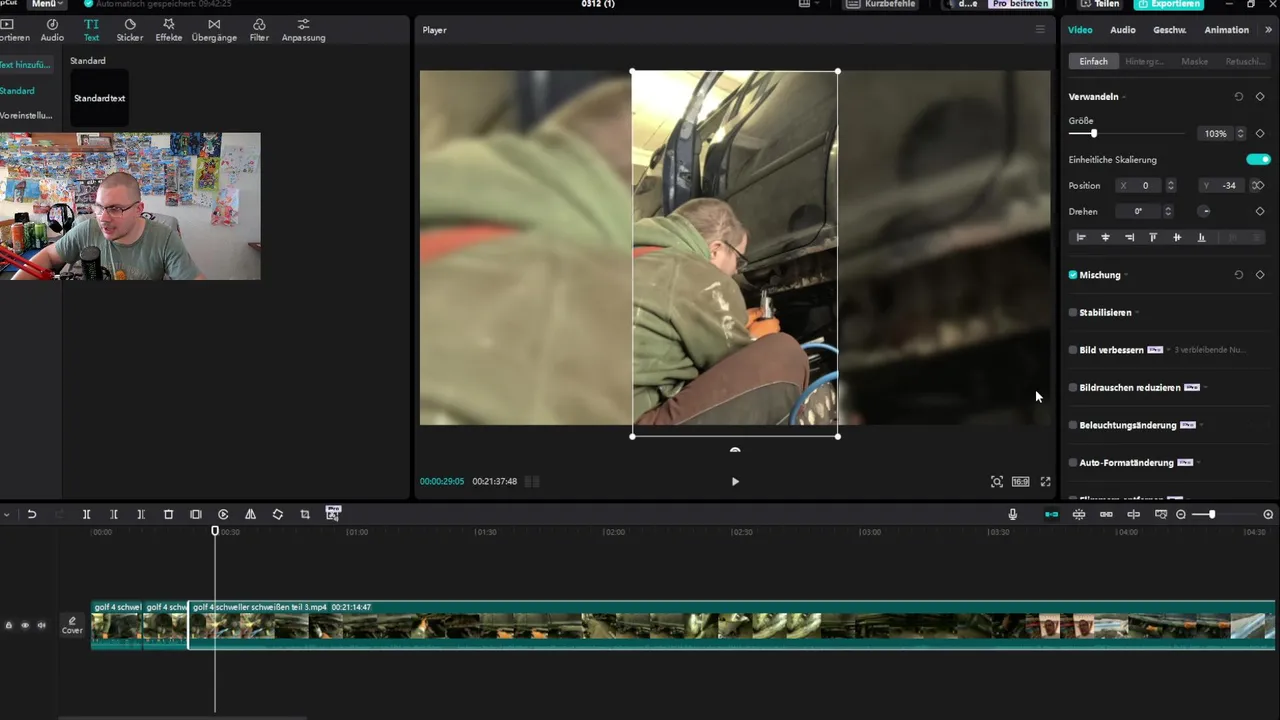The height and width of the screenshot is (720, 1280).
Task: Align clip to left edge
Action: tap(1081, 237)
